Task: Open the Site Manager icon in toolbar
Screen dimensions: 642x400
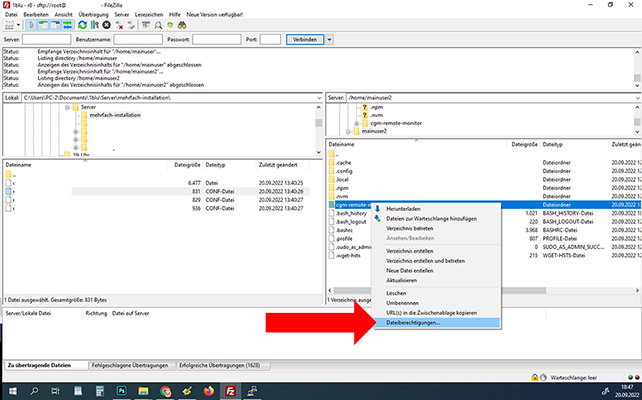Action: pos(9,25)
